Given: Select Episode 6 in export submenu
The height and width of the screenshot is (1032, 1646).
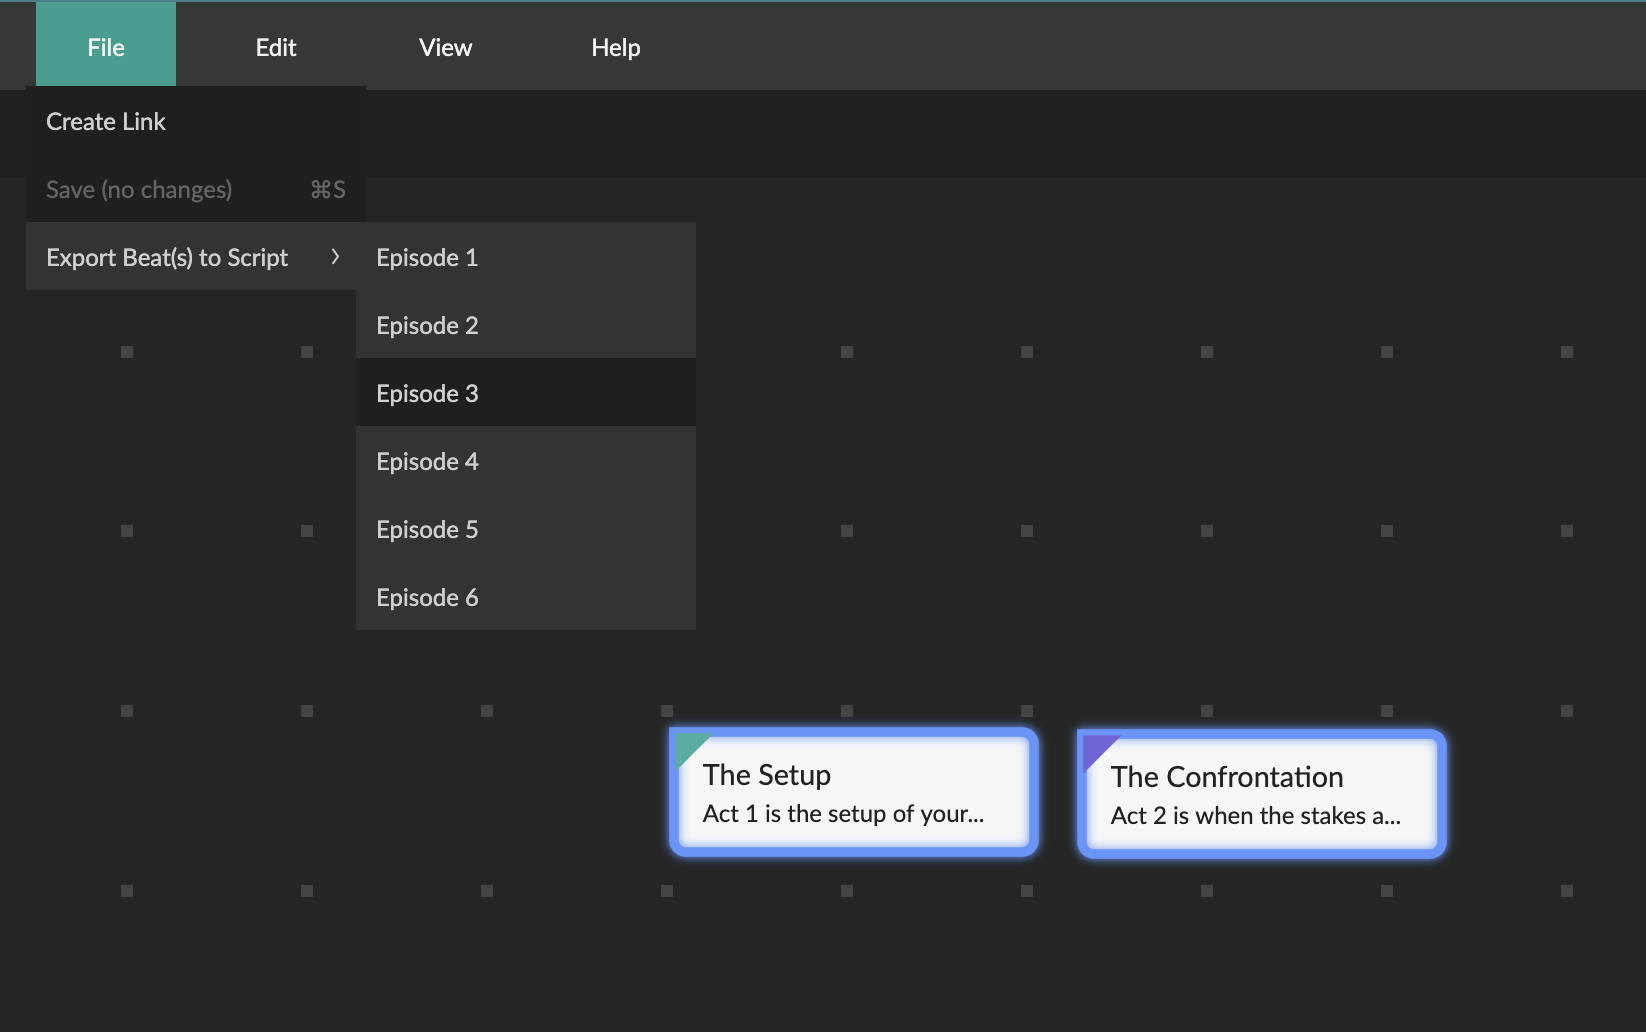Looking at the screenshot, I should tap(526, 597).
